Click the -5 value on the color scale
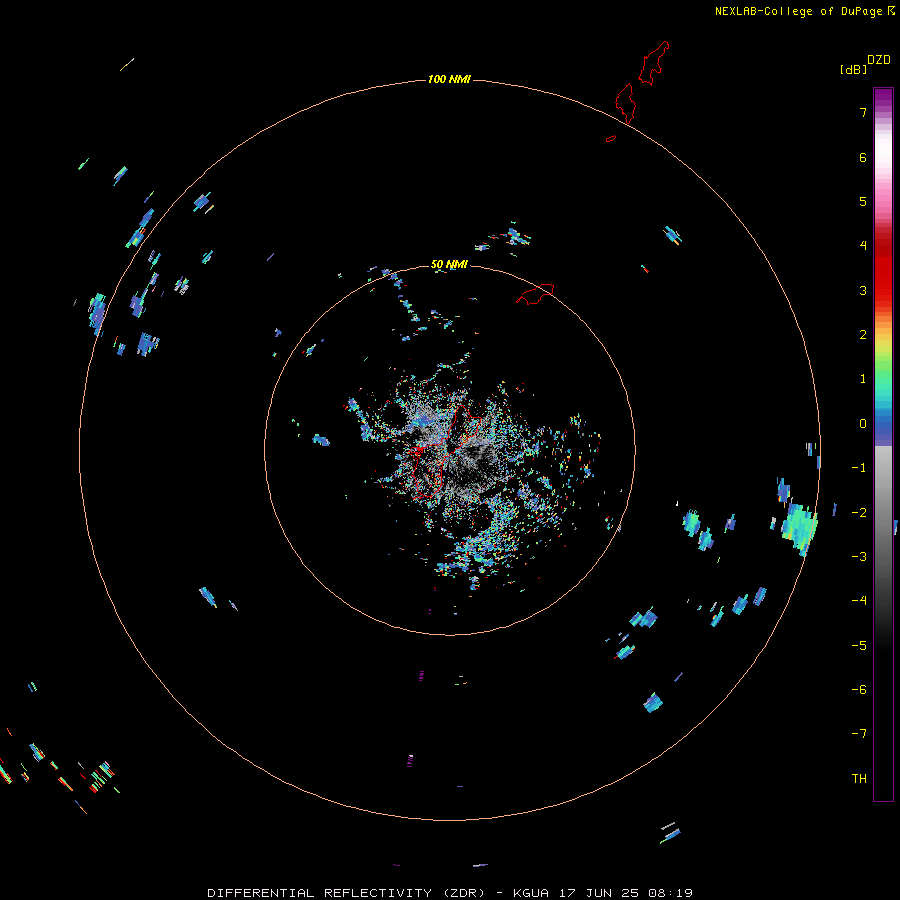Screen dimensions: 900x900 point(859,646)
